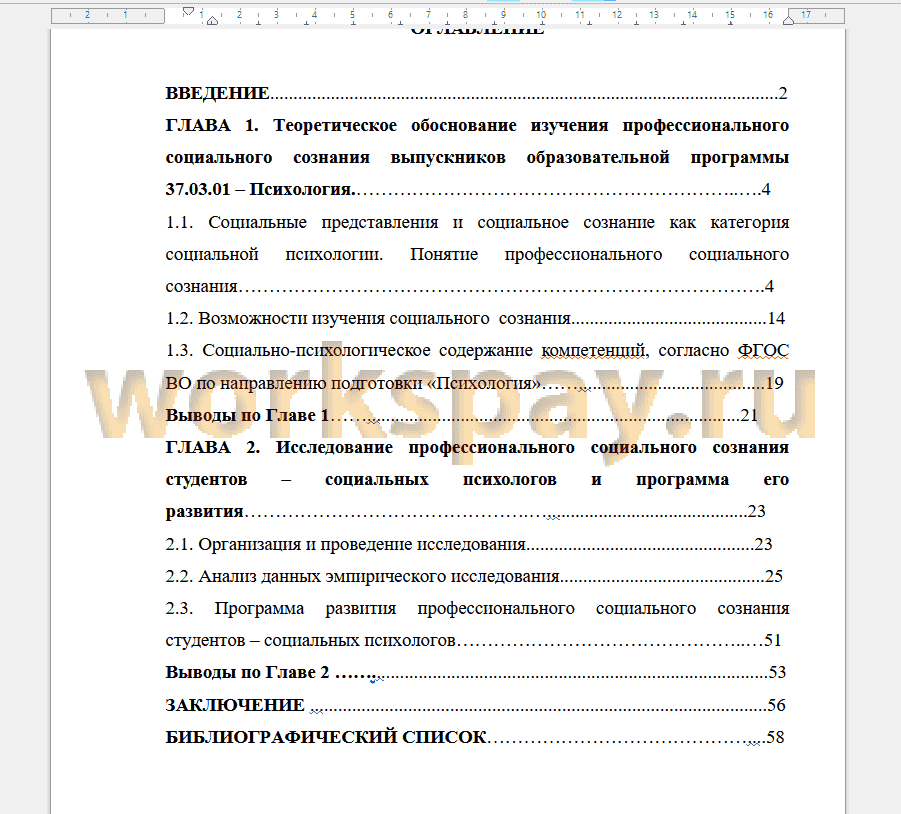Viewport: 901px width, 814px height.
Task: Click entry 2.1. Организация и проведение исследования
Action: click(x=469, y=544)
